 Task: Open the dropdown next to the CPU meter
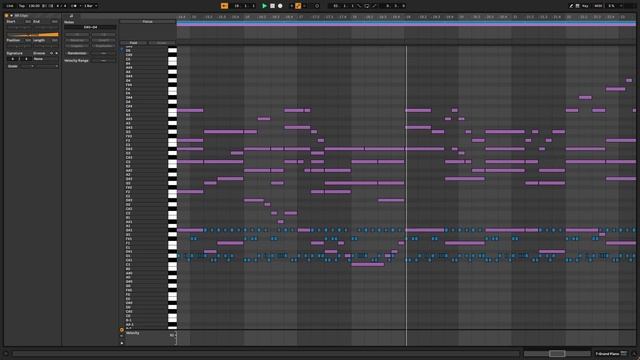pyautogui.click(x=621, y=6)
